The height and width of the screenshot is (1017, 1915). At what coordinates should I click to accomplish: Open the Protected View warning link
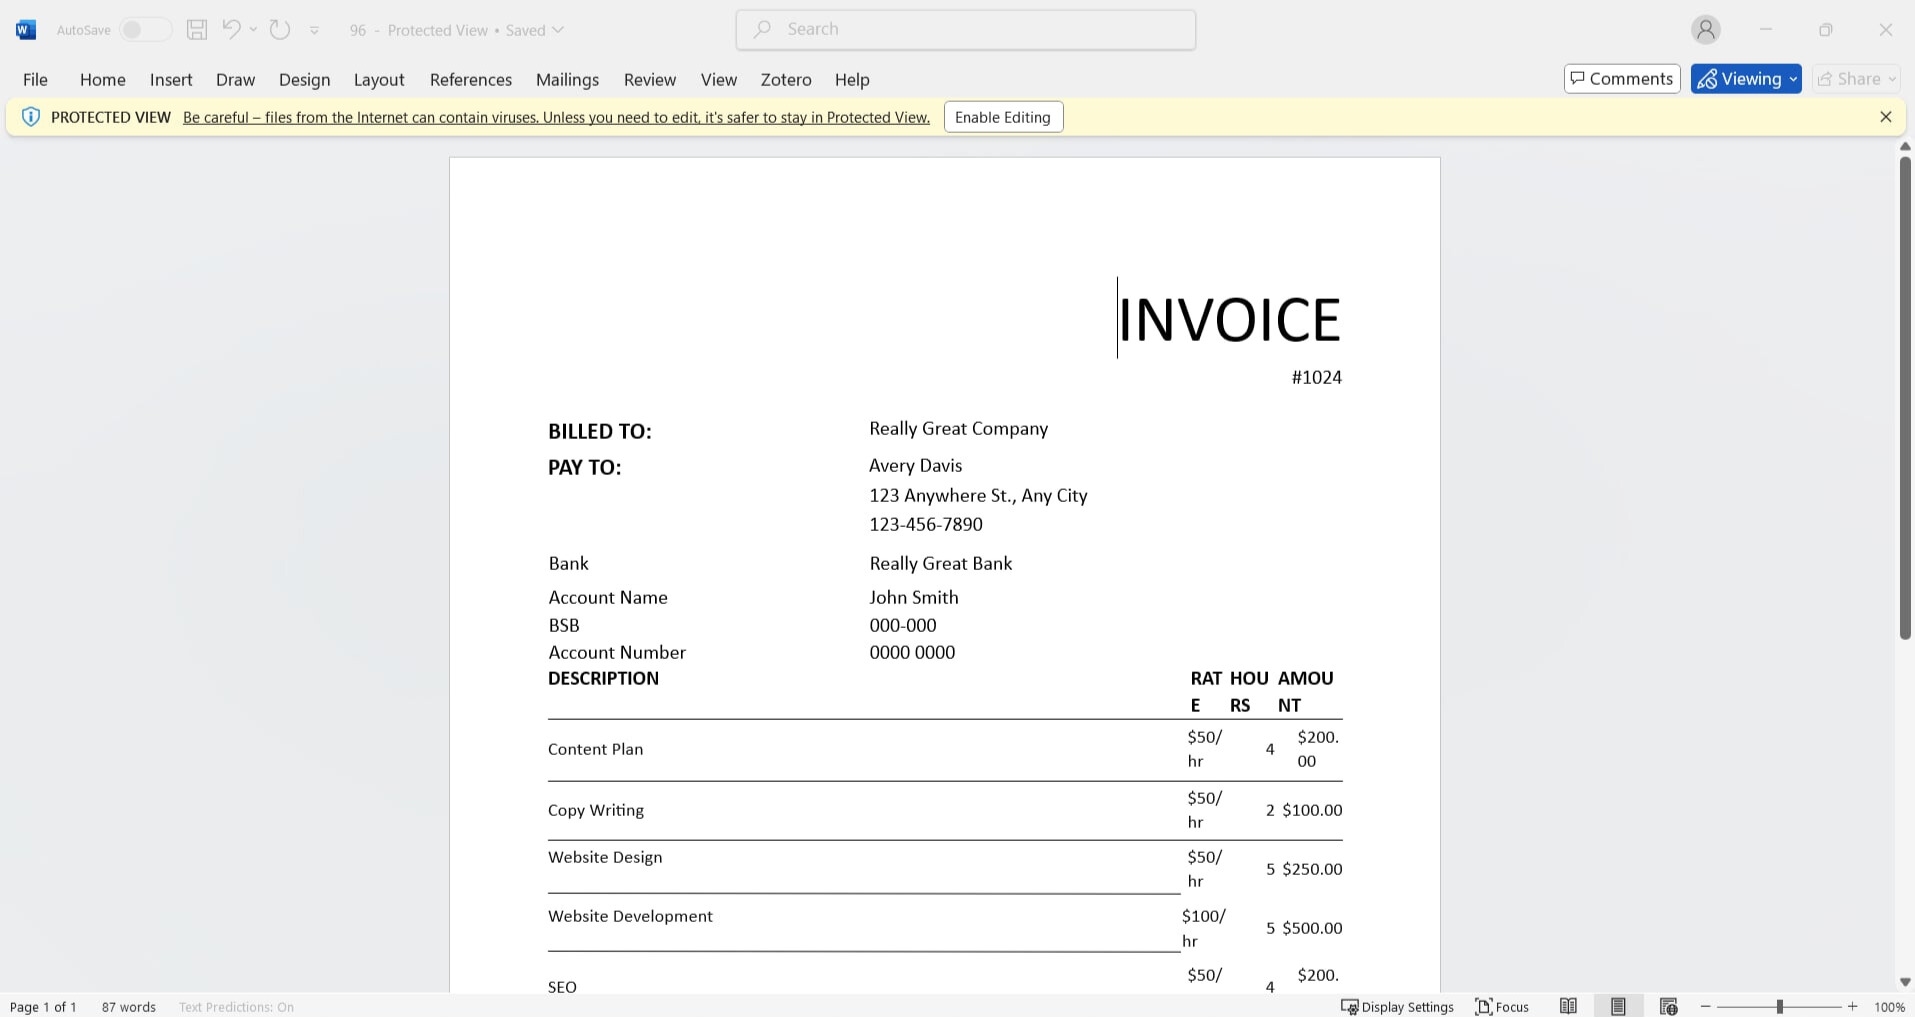556,117
